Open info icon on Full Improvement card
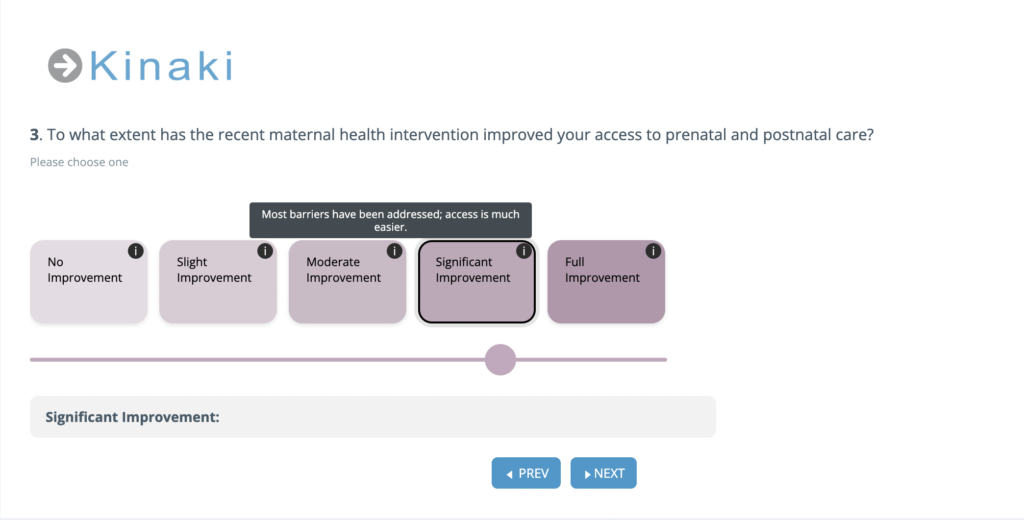Screen dimensions: 1024x520 652,251
